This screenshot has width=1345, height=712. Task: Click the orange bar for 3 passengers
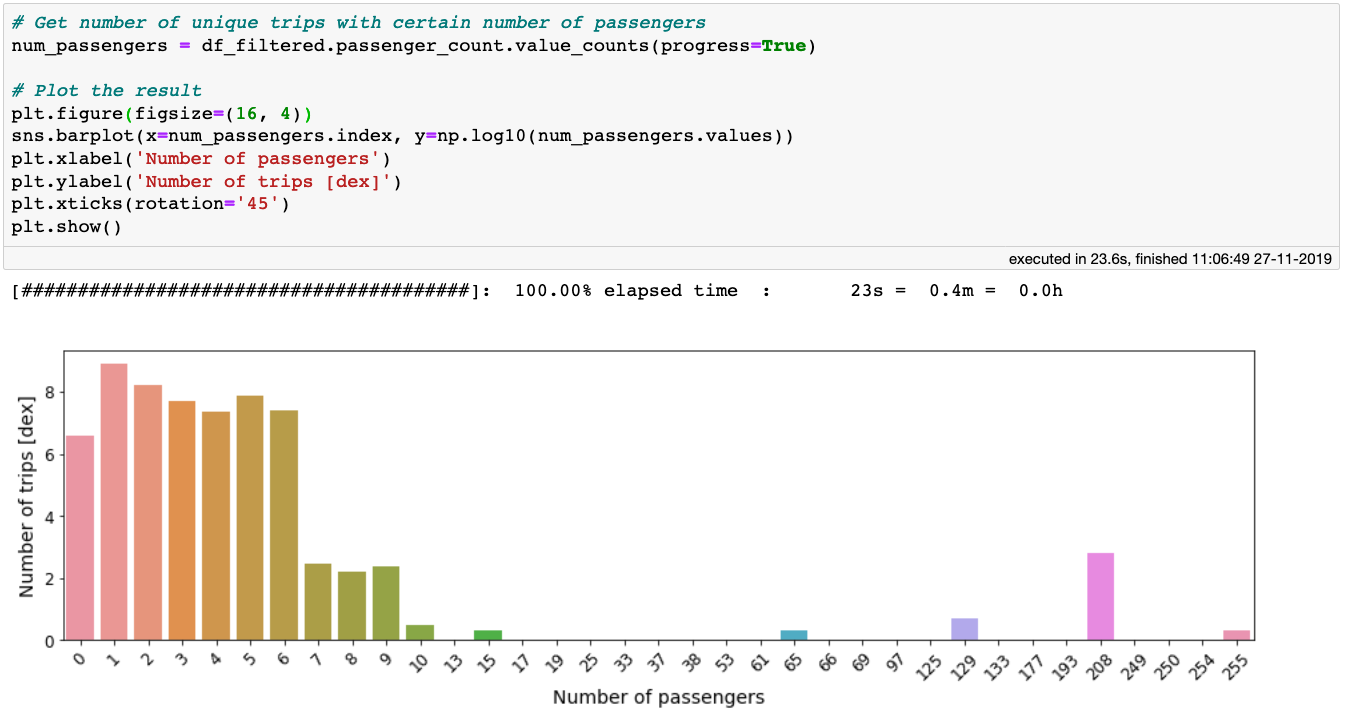[182, 521]
